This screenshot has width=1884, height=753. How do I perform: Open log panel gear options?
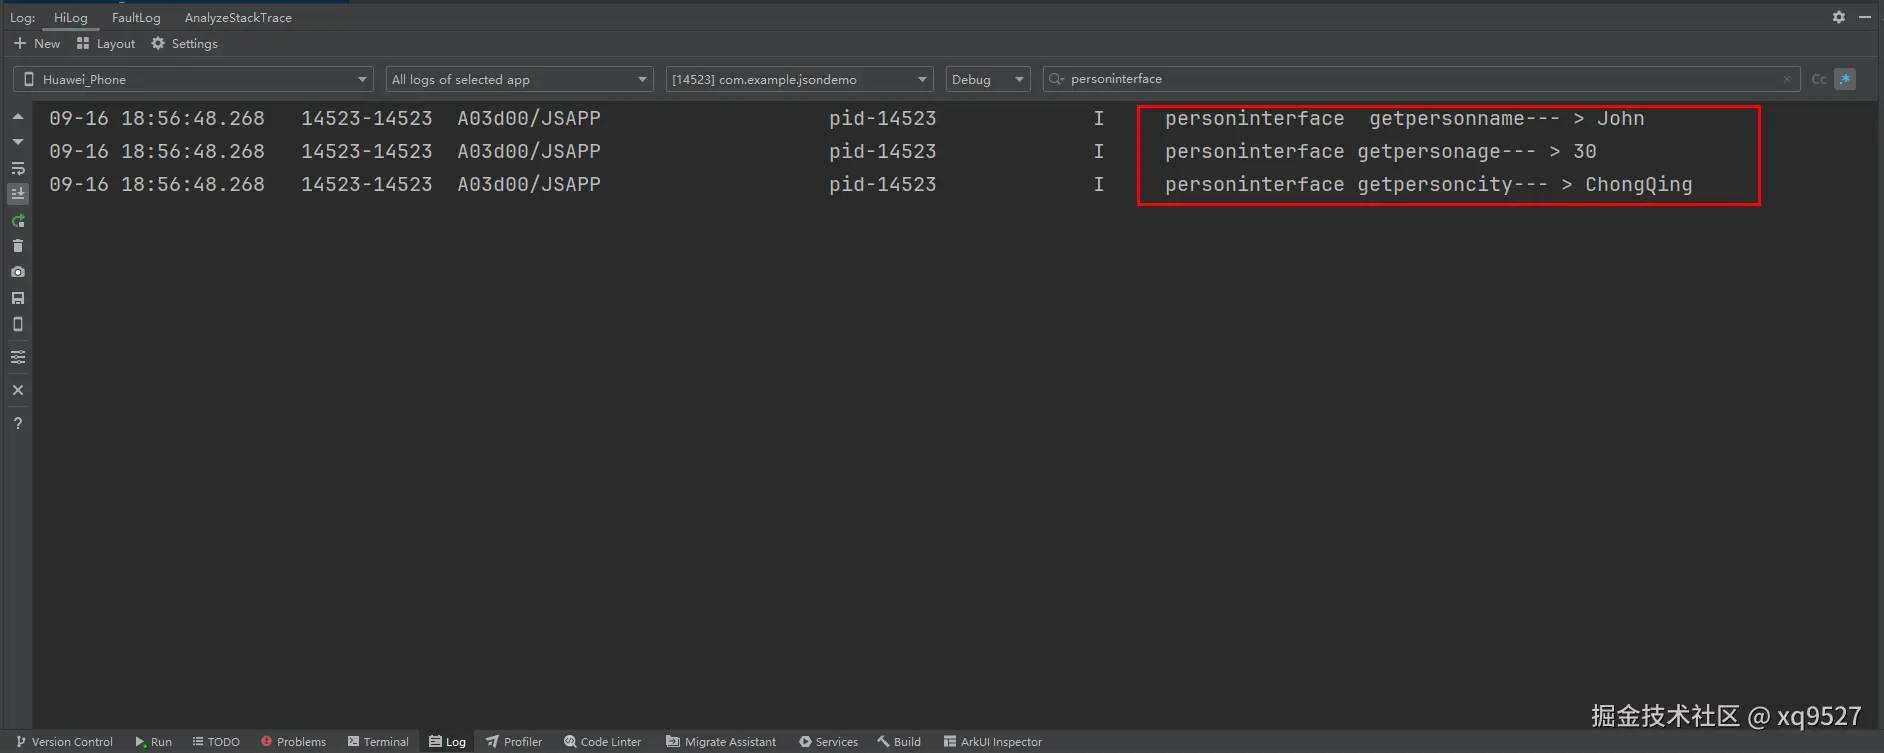[1839, 17]
